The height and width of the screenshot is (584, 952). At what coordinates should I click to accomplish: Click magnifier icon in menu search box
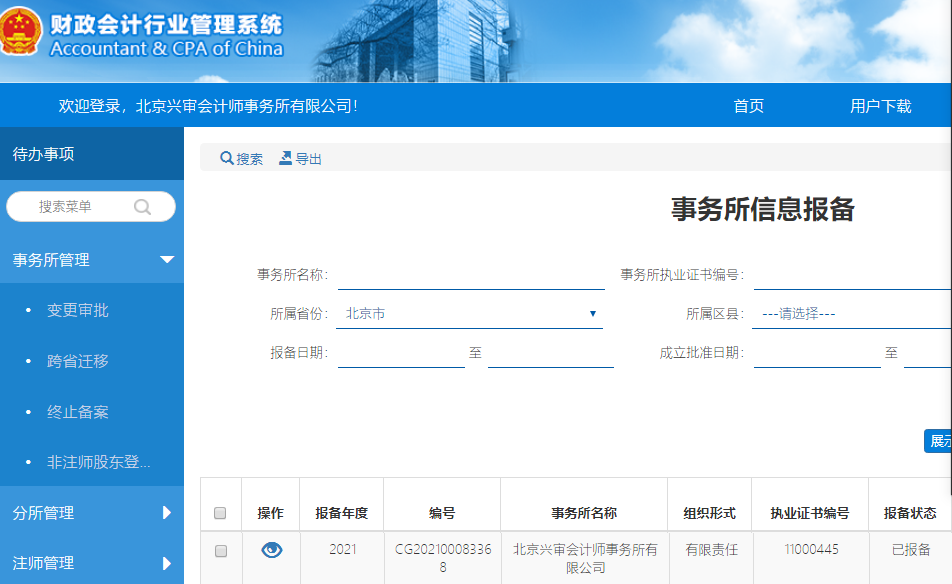pyautogui.click(x=142, y=207)
